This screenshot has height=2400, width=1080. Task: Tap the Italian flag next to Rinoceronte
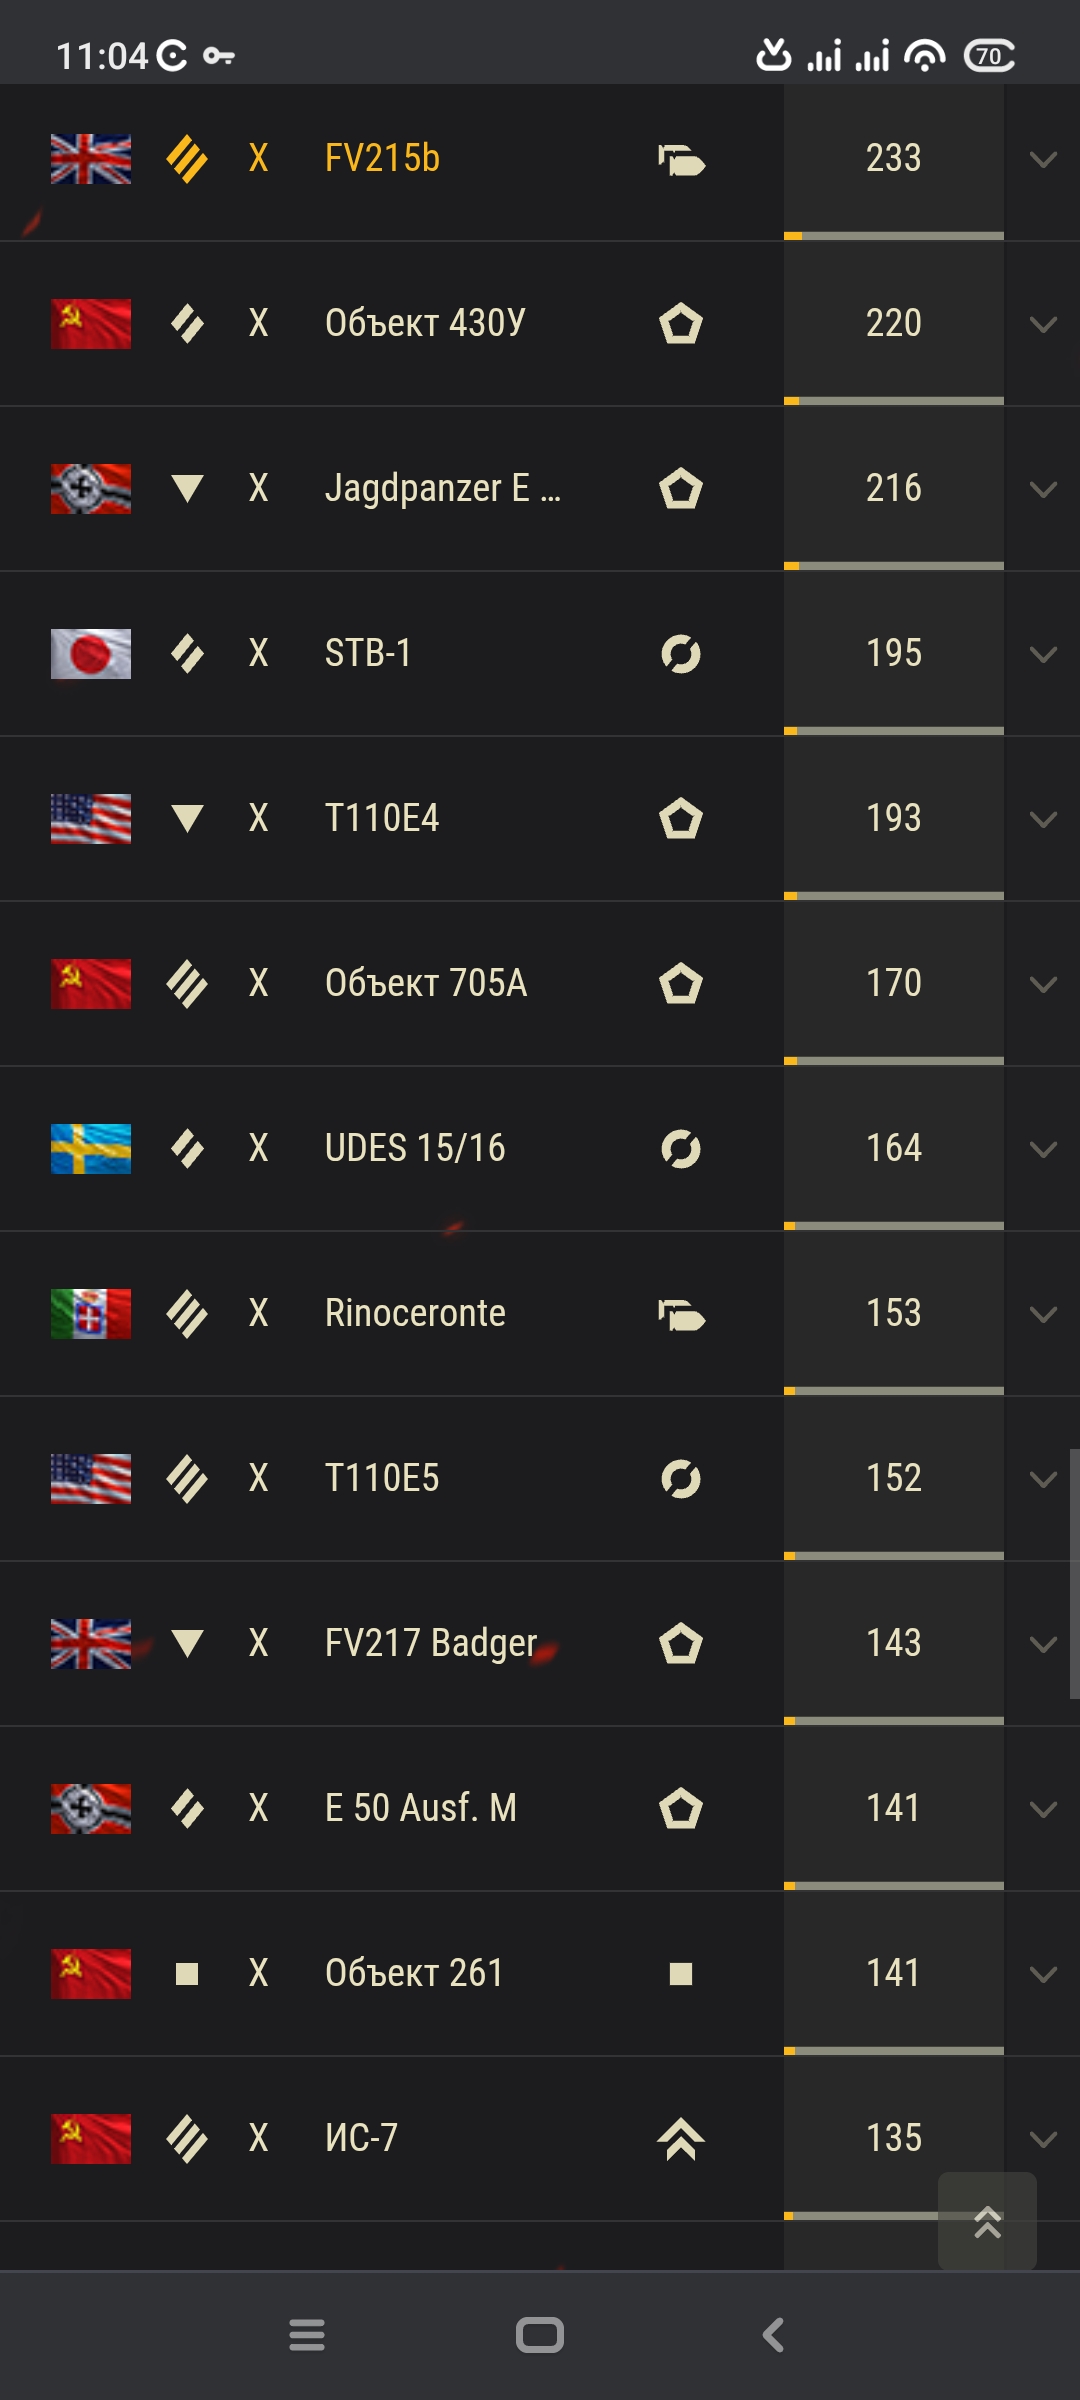tap(91, 1314)
